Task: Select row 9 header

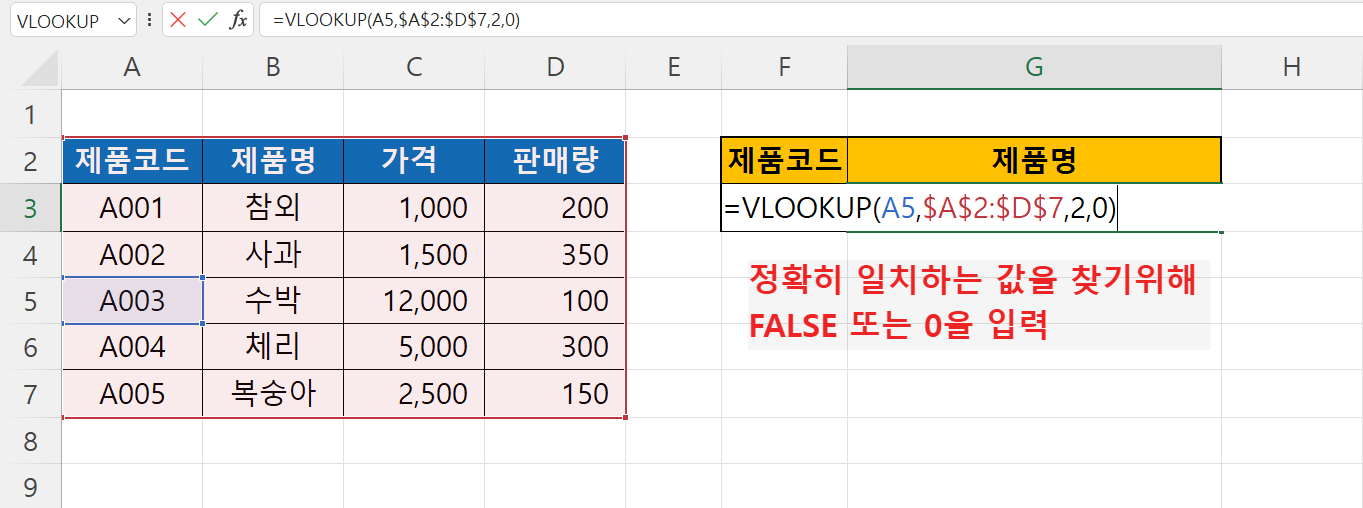Action: coord(31,487)
